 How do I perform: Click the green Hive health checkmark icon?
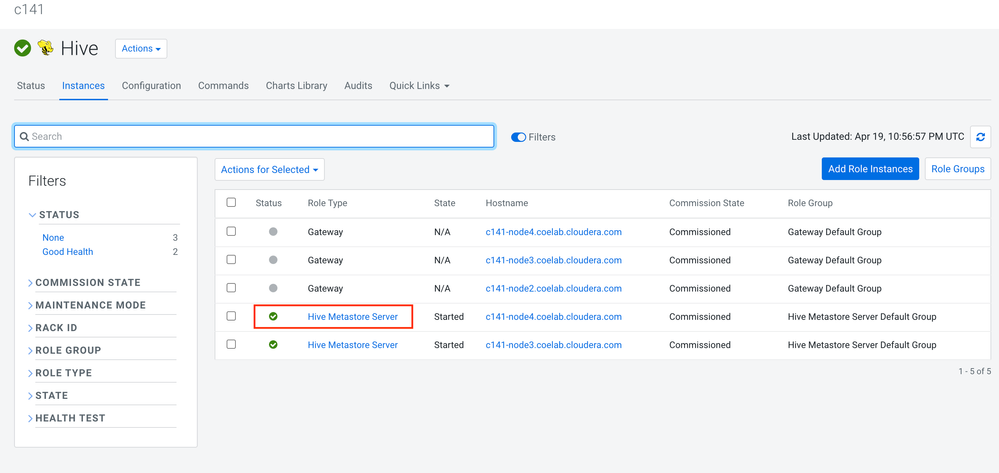click(x=22, y=48)
